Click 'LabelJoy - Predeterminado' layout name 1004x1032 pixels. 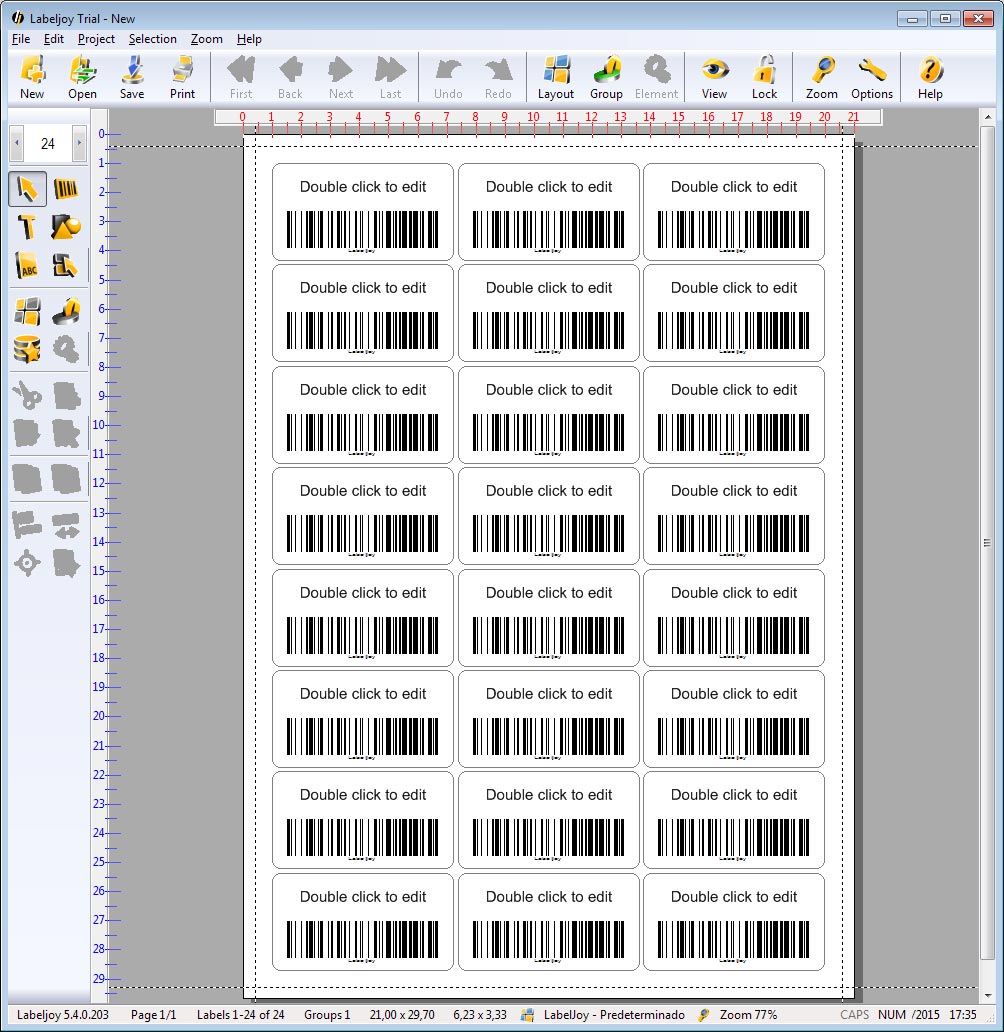point(614,1015)
